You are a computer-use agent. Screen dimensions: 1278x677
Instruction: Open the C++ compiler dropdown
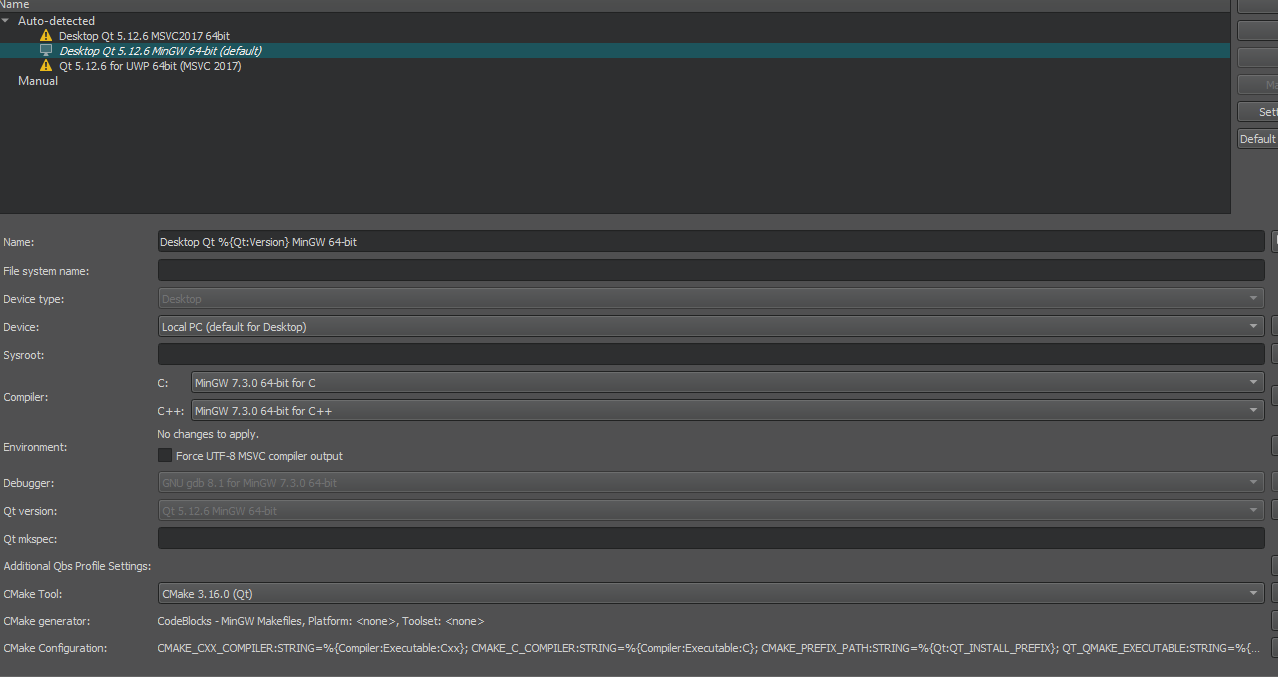click(726, 411)
